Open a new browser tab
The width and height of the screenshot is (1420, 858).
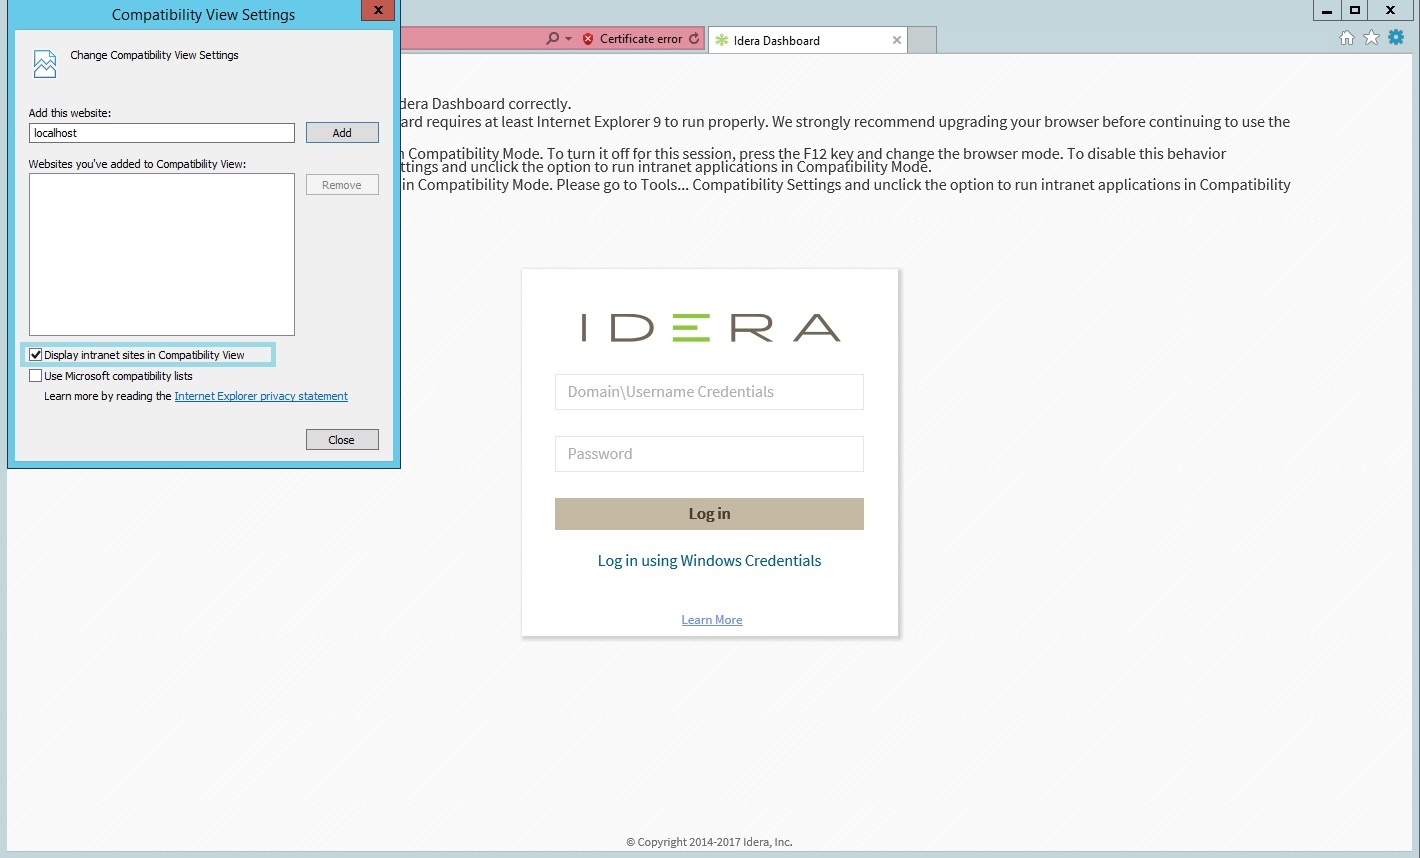coord(922,40)
